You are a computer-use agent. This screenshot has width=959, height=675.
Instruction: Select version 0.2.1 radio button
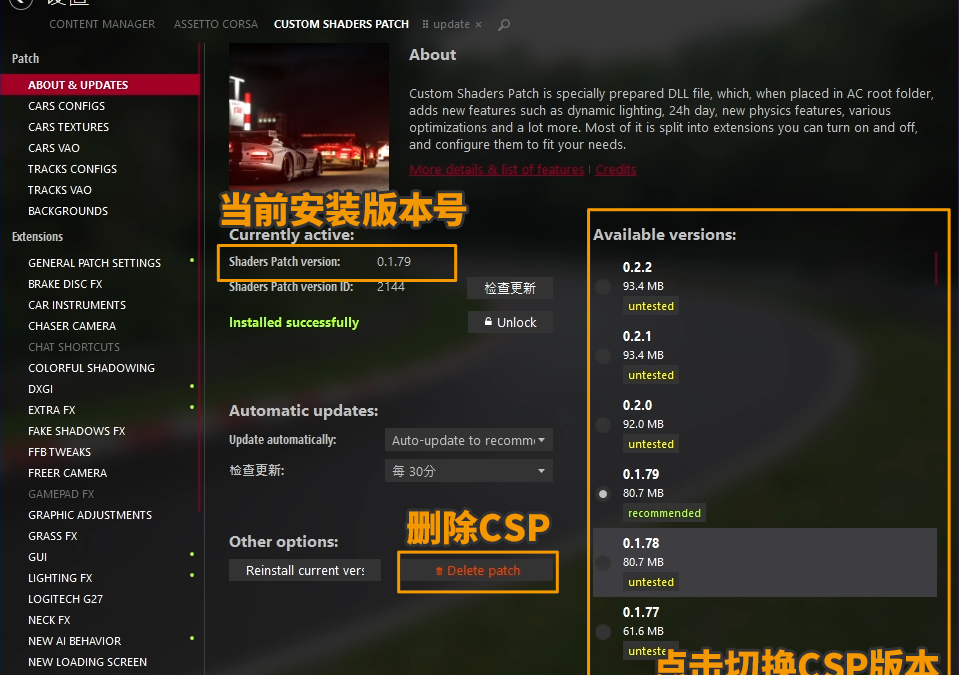603,355
